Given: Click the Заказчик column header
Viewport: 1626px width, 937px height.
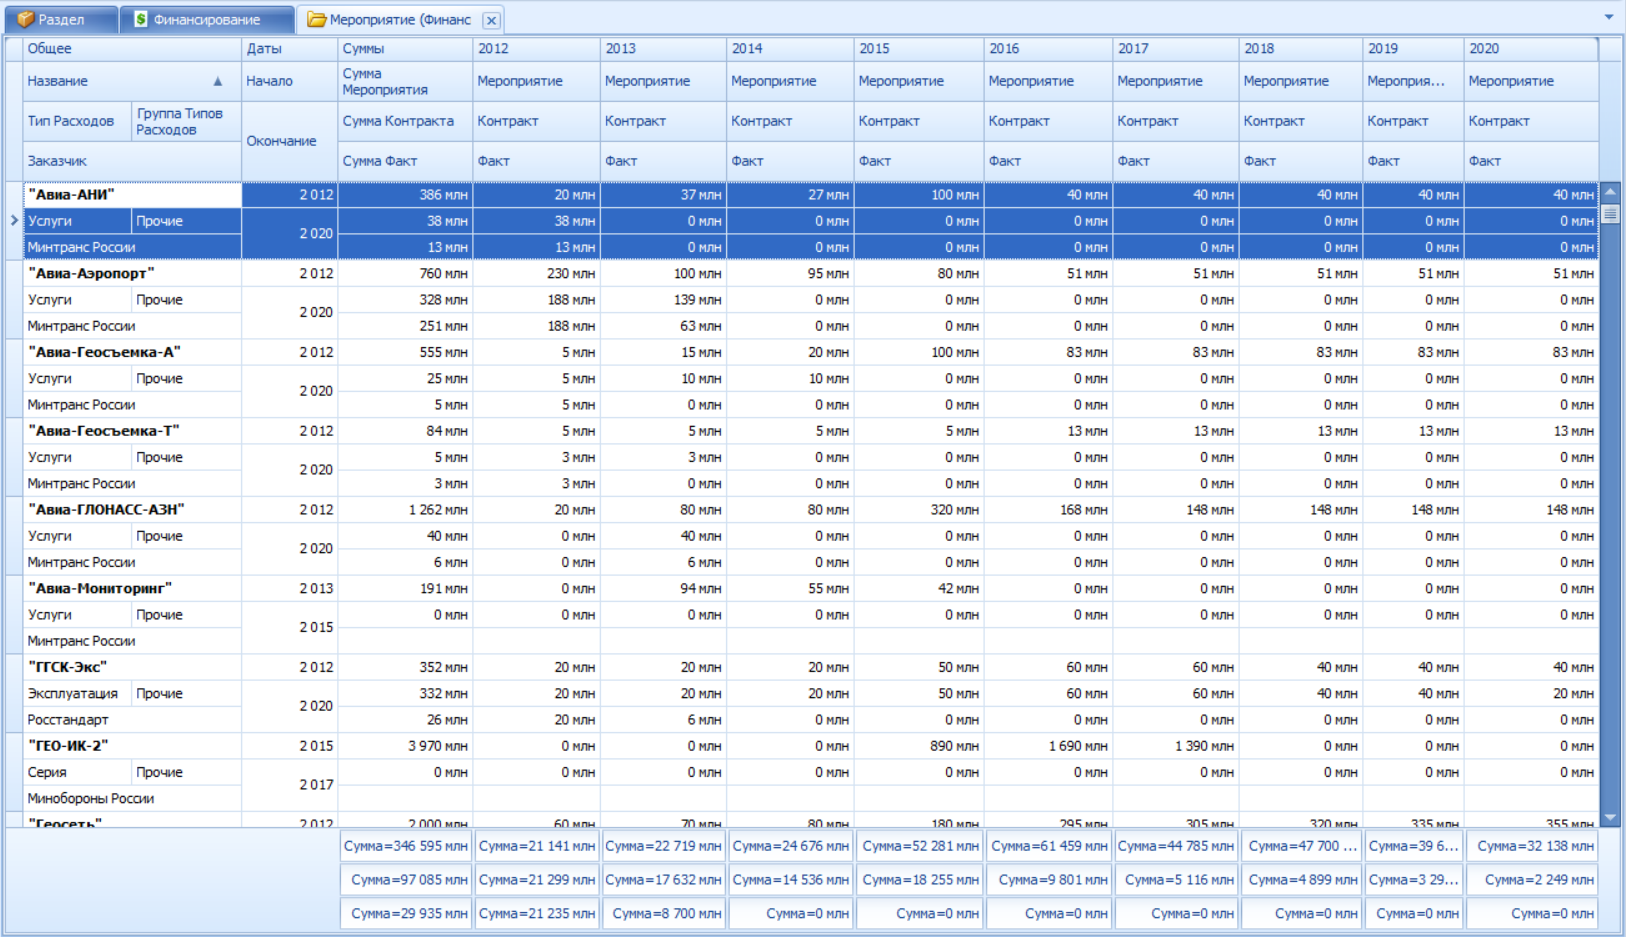Looking at the screenshot, I should pos(132,161).
